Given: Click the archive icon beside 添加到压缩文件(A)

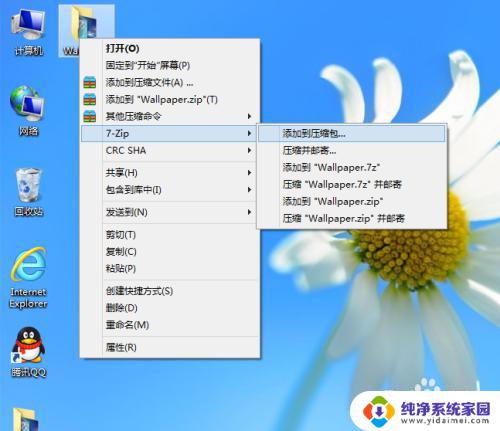Looking at the screenshot, I should [90, 82].
